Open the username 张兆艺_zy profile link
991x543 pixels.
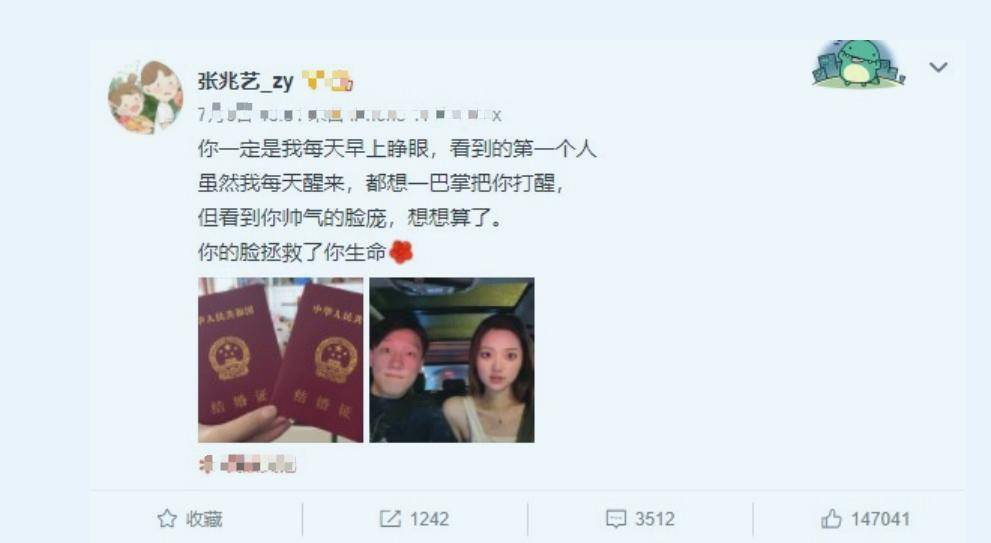pyautogui.click(x=245, y=81)
